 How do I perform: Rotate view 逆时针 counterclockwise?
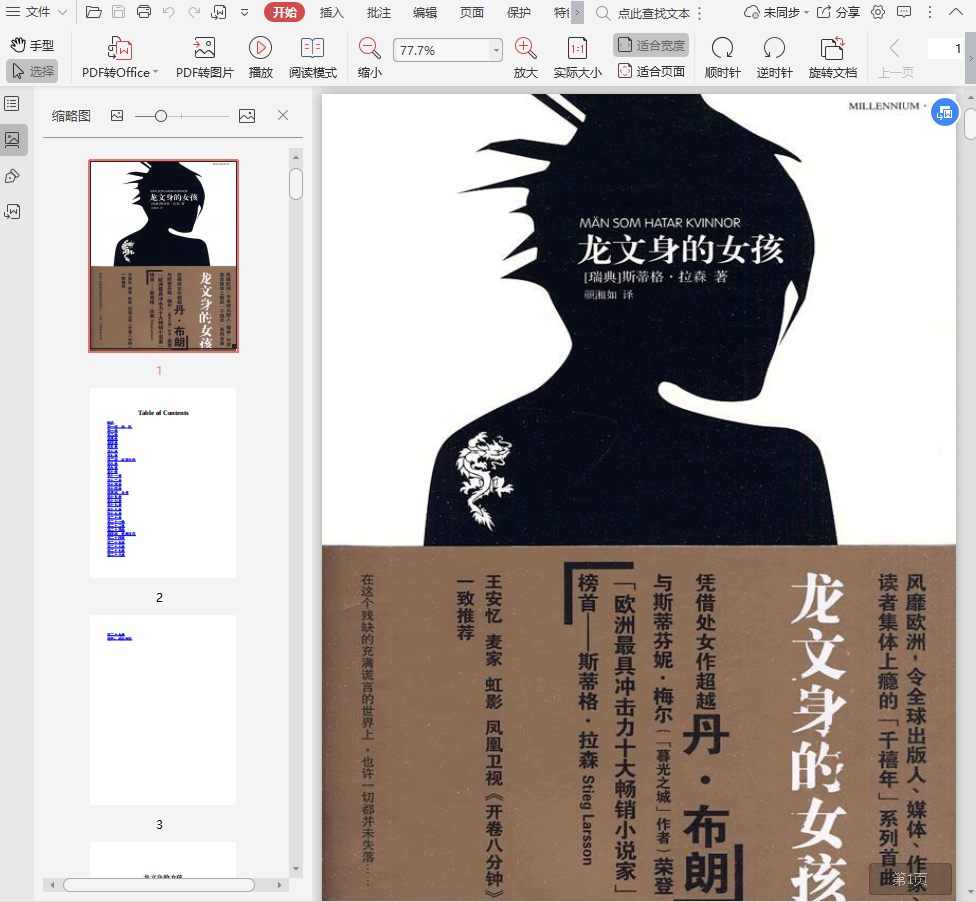tap(774, 57)
